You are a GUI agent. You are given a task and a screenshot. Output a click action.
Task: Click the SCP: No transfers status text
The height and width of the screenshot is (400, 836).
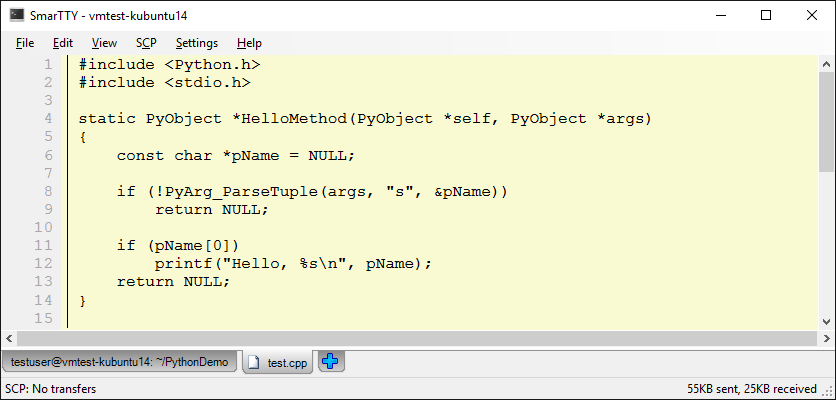click(x=51, y=388)
